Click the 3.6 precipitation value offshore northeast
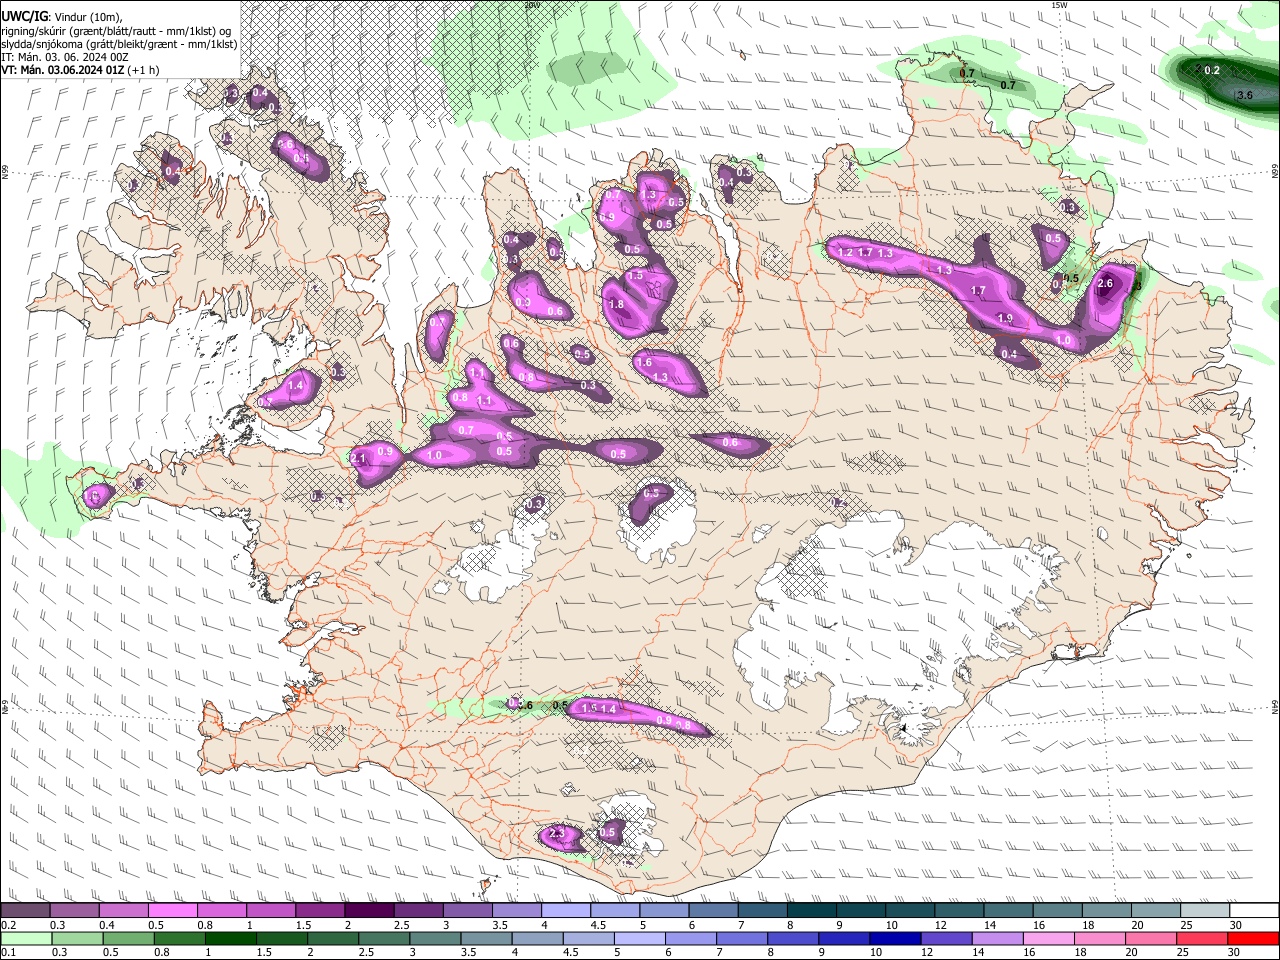1280x960 pixels. (x=1245, y=95)
